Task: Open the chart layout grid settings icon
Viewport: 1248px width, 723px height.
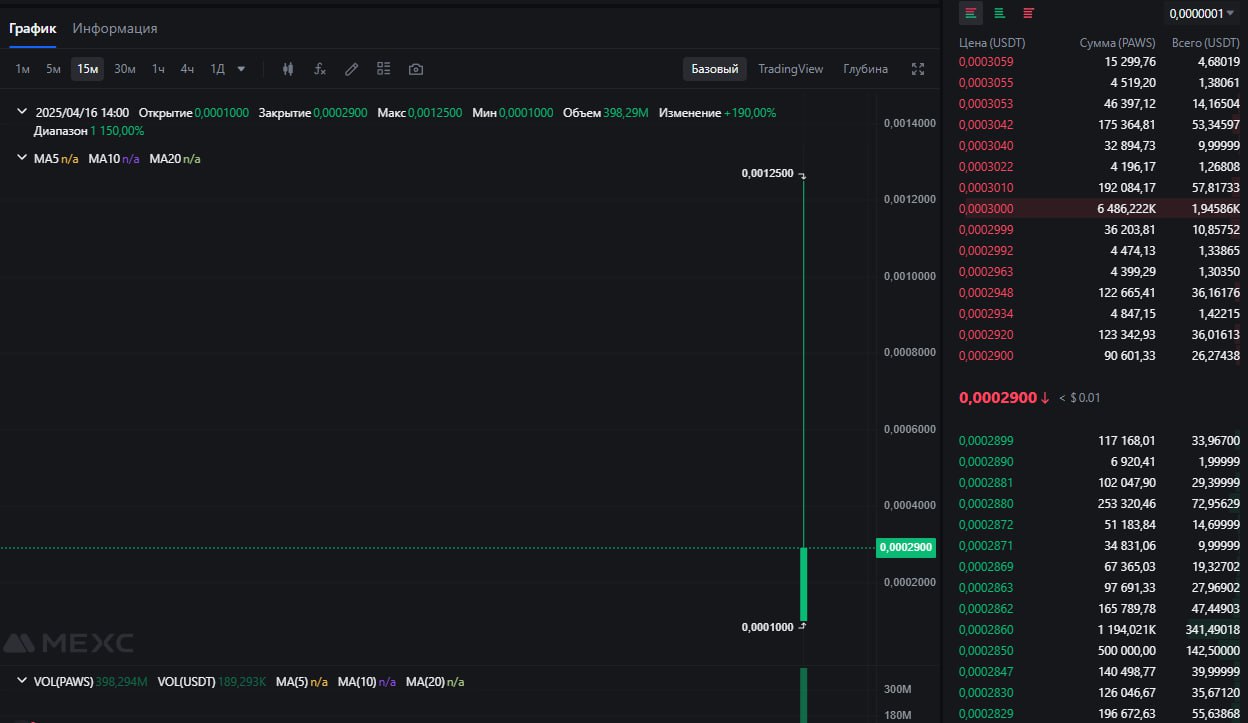Action: pyautogui.click(x=383, y=69)
